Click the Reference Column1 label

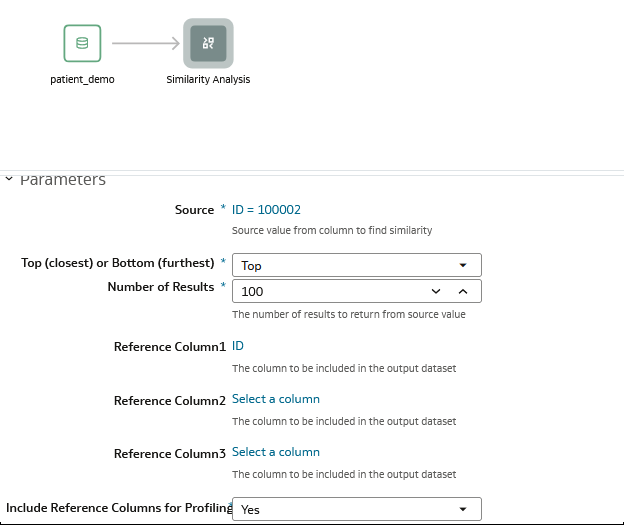(170, 347)
